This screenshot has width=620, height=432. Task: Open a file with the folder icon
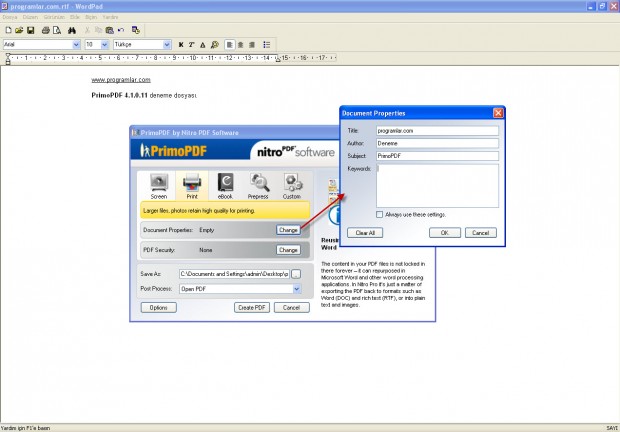pyautogui.click(x=19, y=30)
